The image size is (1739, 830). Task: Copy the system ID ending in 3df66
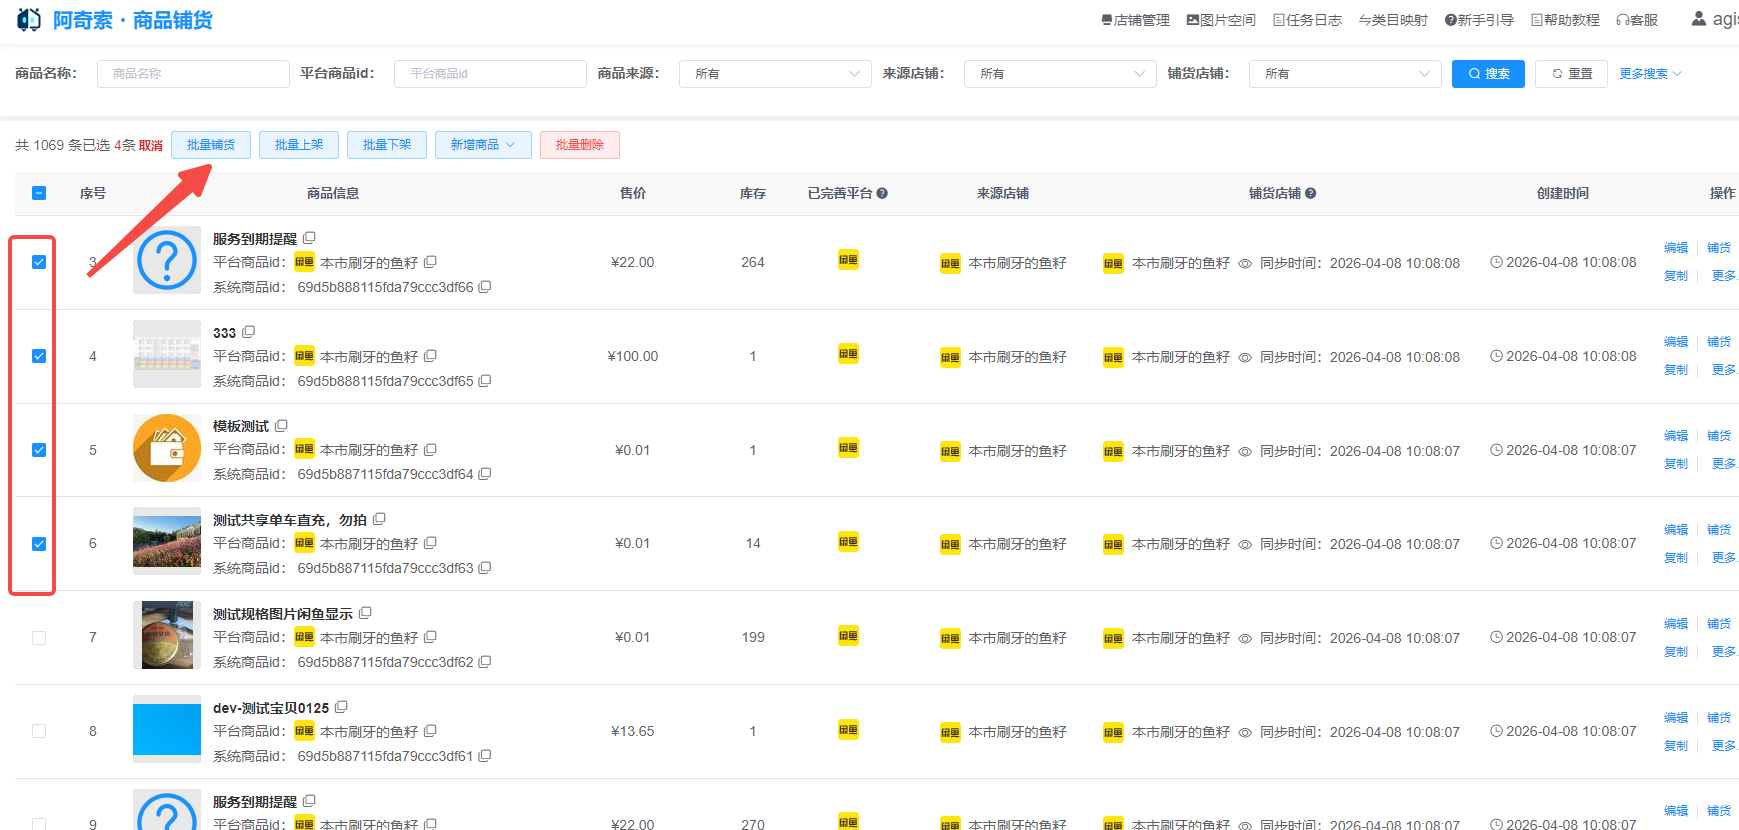pos(485,287)
